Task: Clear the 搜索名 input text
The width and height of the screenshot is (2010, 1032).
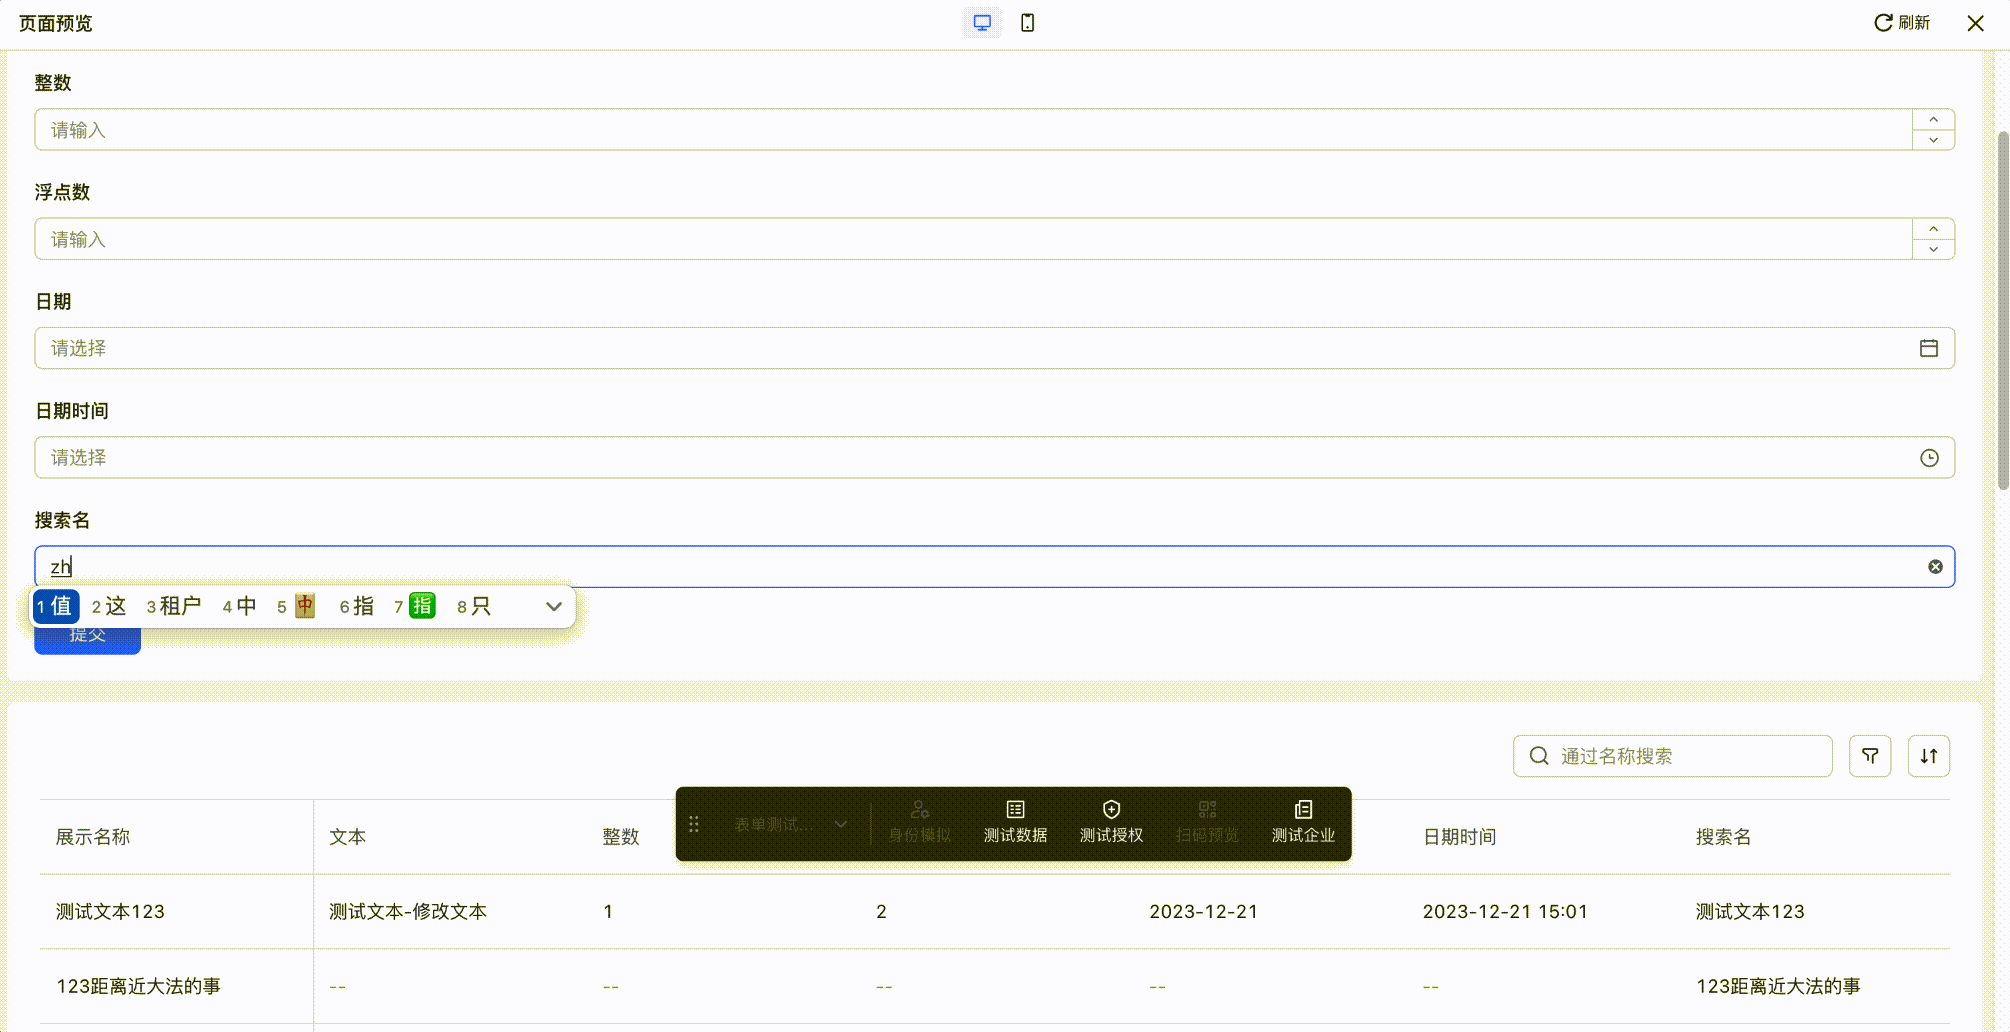Action: coord(1935,567)
